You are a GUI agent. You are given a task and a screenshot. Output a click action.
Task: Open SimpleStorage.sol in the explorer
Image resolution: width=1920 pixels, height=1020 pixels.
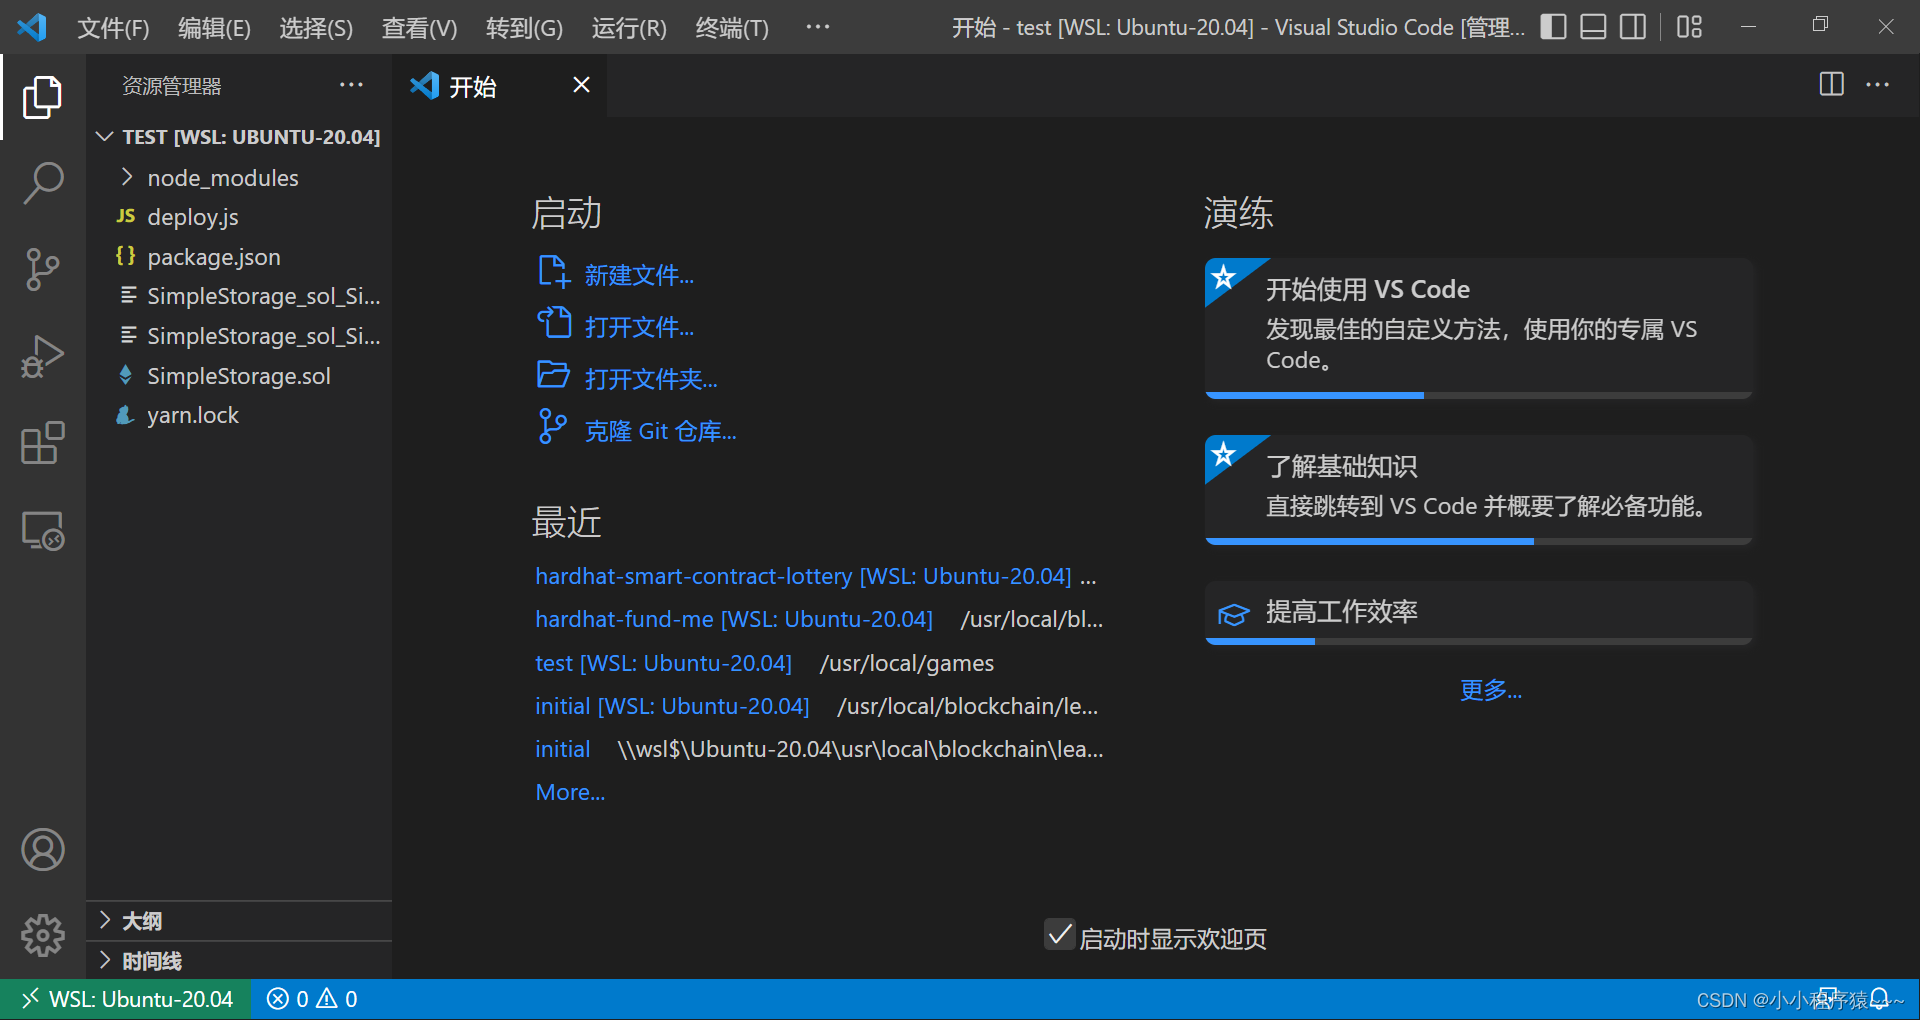[x=240, y=376]
